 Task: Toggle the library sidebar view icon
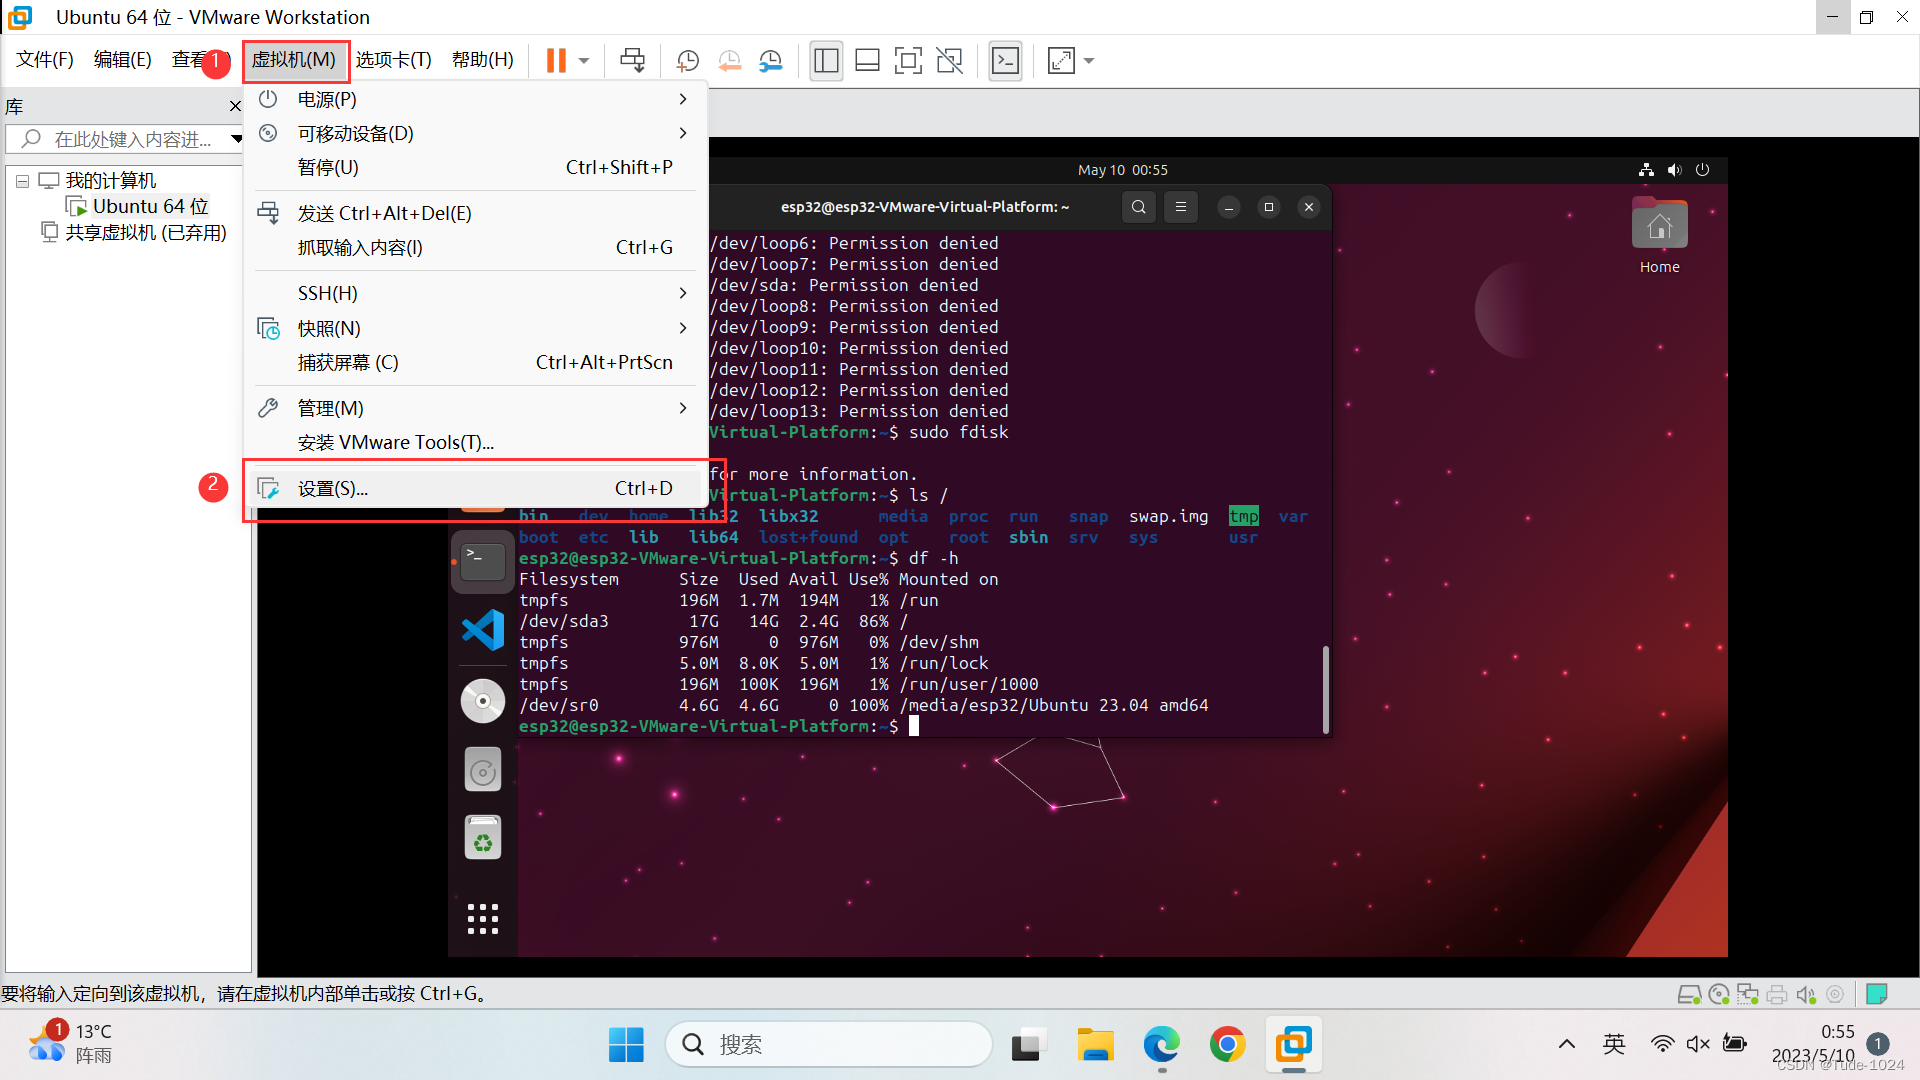pyautogui.click(x=826, y=60)
